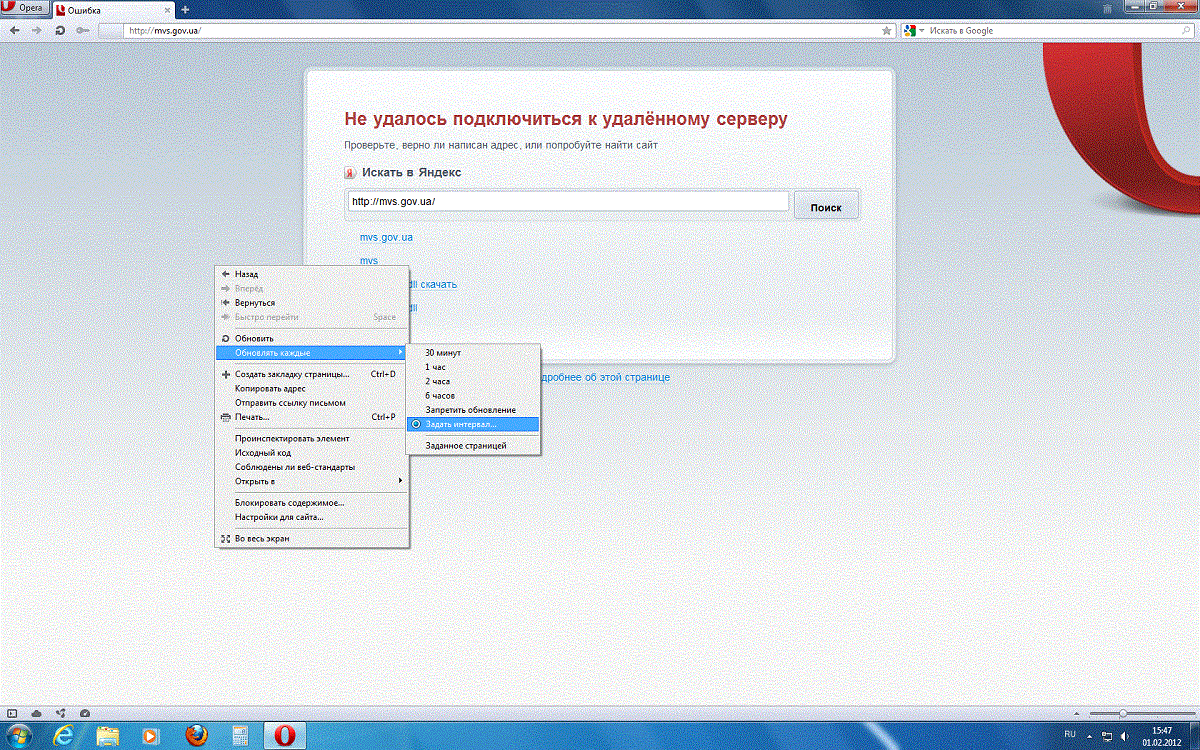Viewport: 1200px width, 750px height.
Task: Click the back arrow navigation button
Action: (x=15, y=31)
